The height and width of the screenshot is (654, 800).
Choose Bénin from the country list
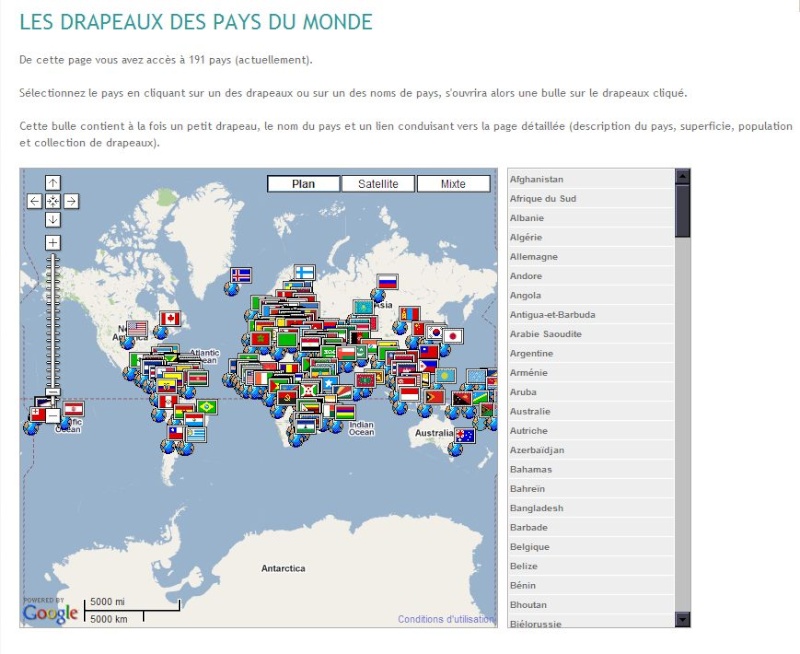pos(591,586)
